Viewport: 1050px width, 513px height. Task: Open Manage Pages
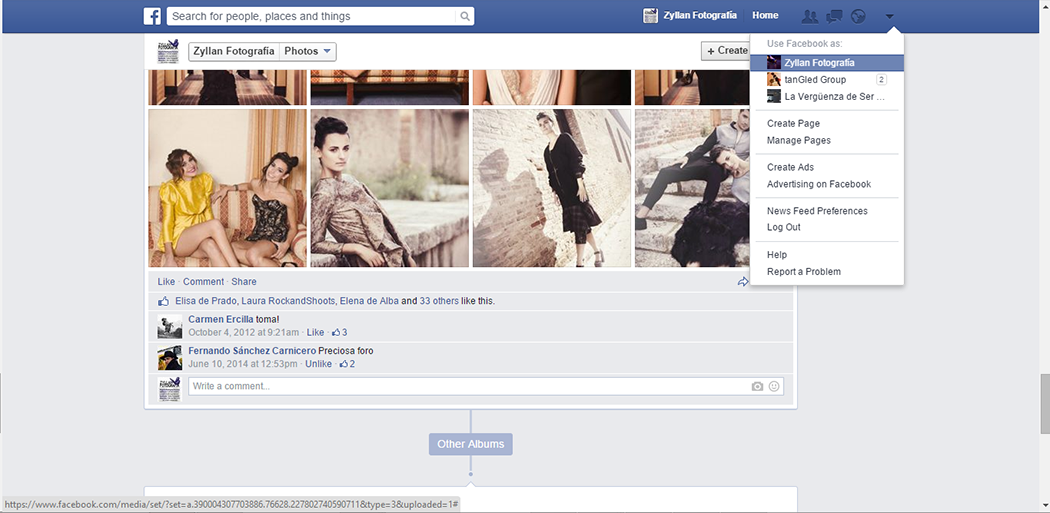pos(799,140)
